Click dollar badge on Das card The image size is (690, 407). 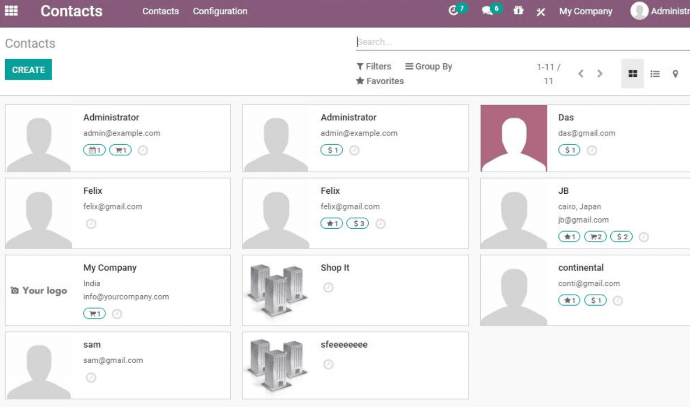[569, 150]
